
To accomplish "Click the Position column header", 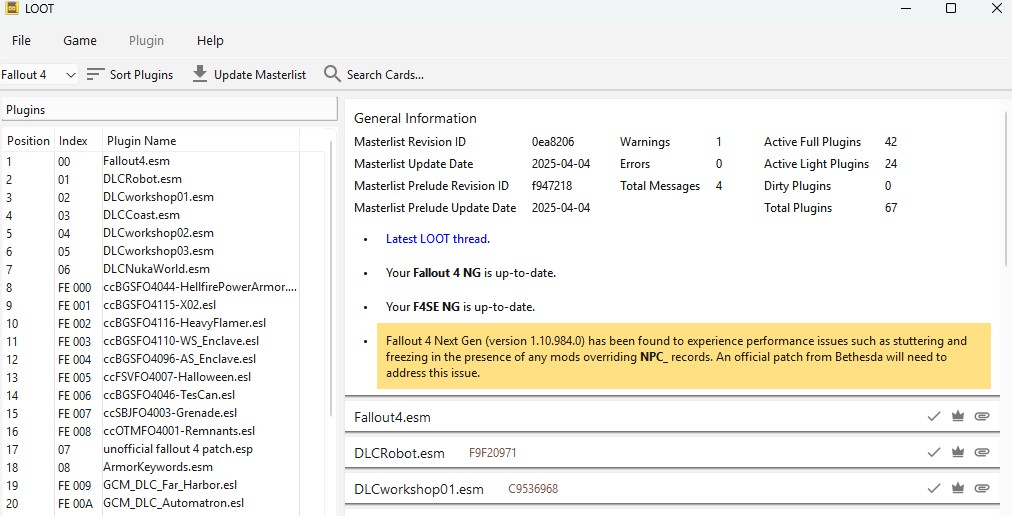I will tap(28, 141).
